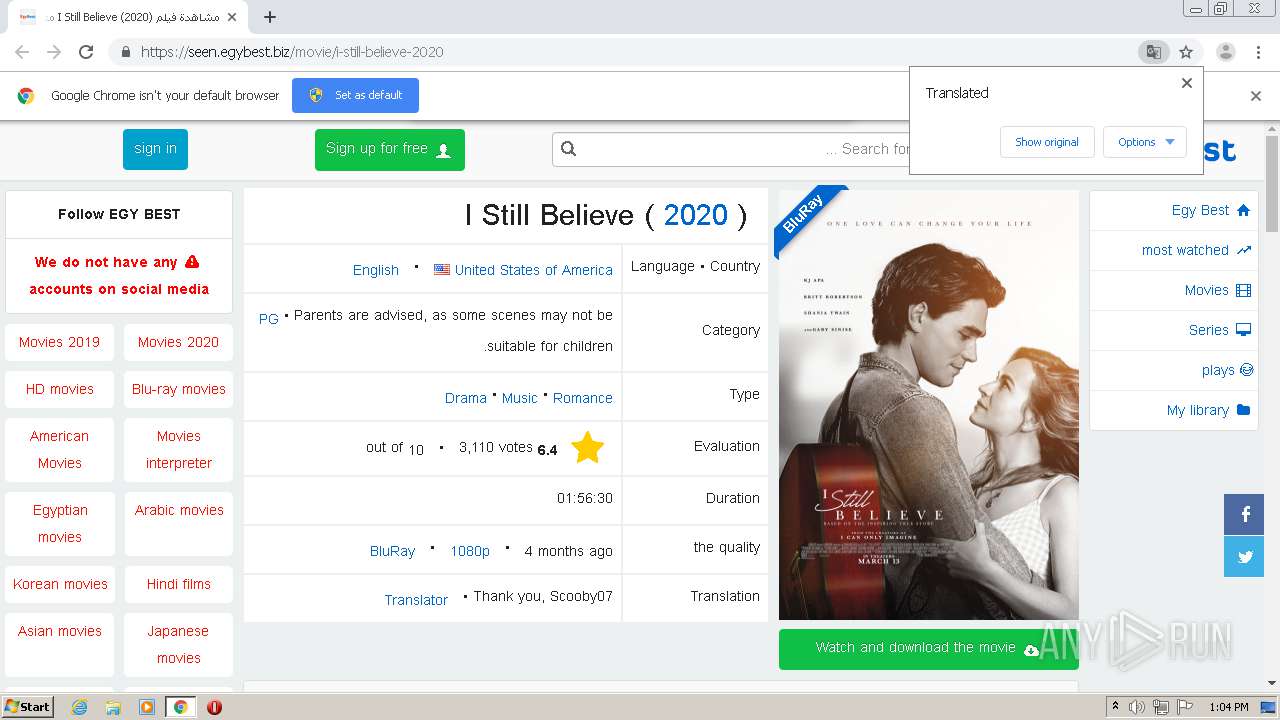
Task: Click the sign in button
Action: pyautogui.click(x=155, y=149)
